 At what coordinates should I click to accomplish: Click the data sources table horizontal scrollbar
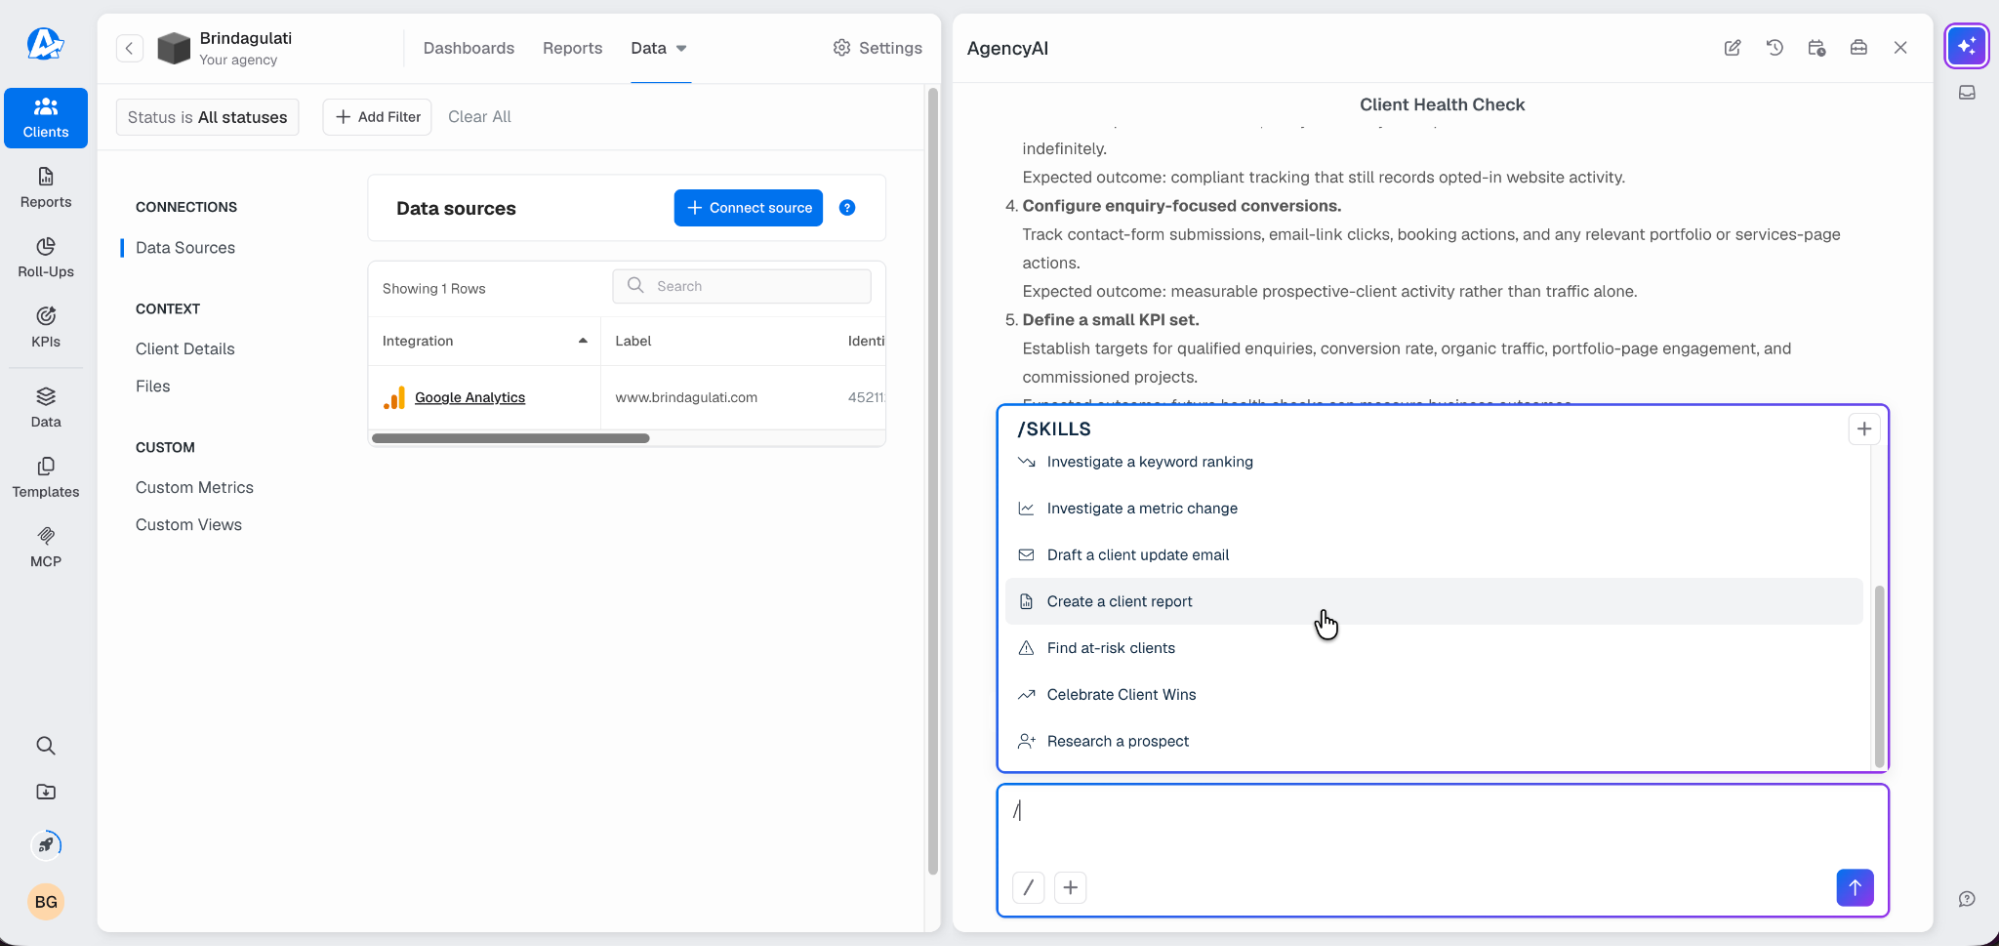tap(510, 438)
